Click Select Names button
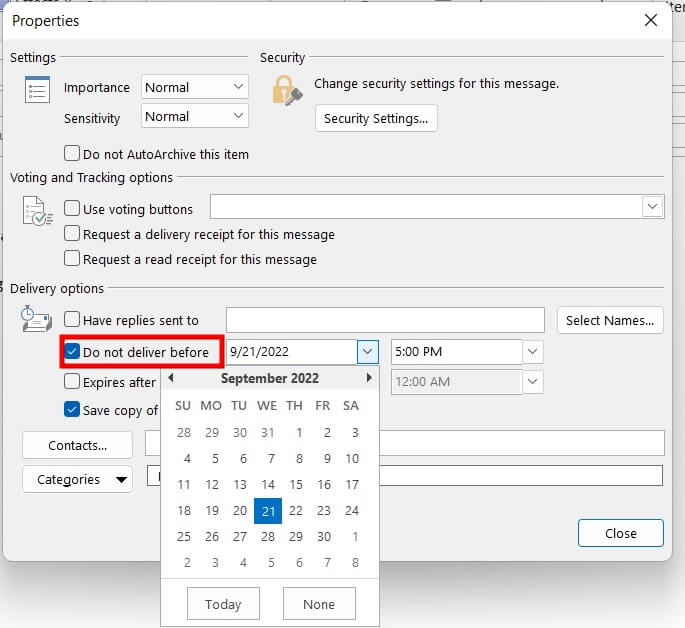This screenshot has width=685, height=628. click(610, 321)
